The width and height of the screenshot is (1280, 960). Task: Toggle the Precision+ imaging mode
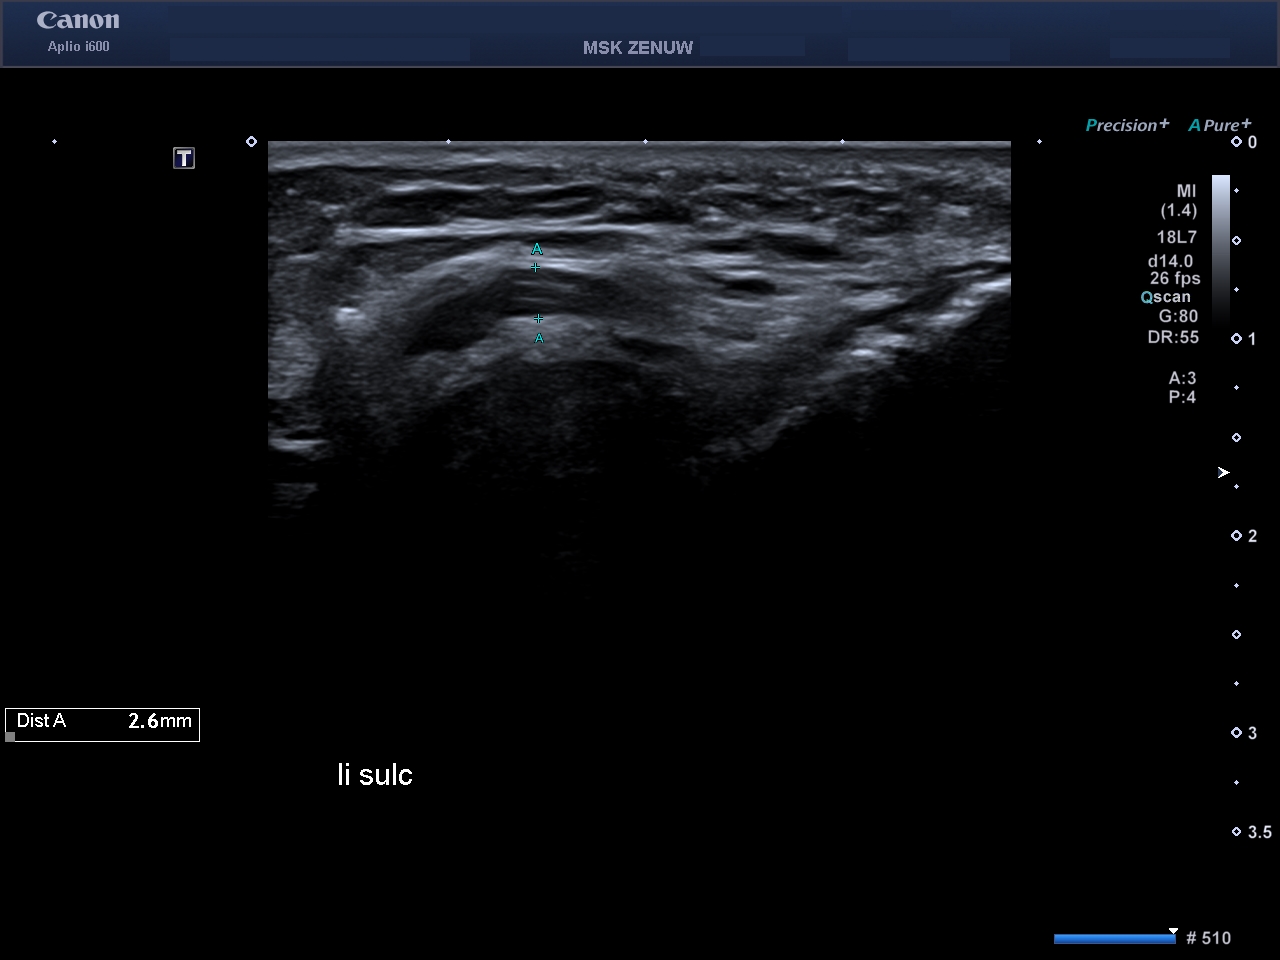[1126, 125]
